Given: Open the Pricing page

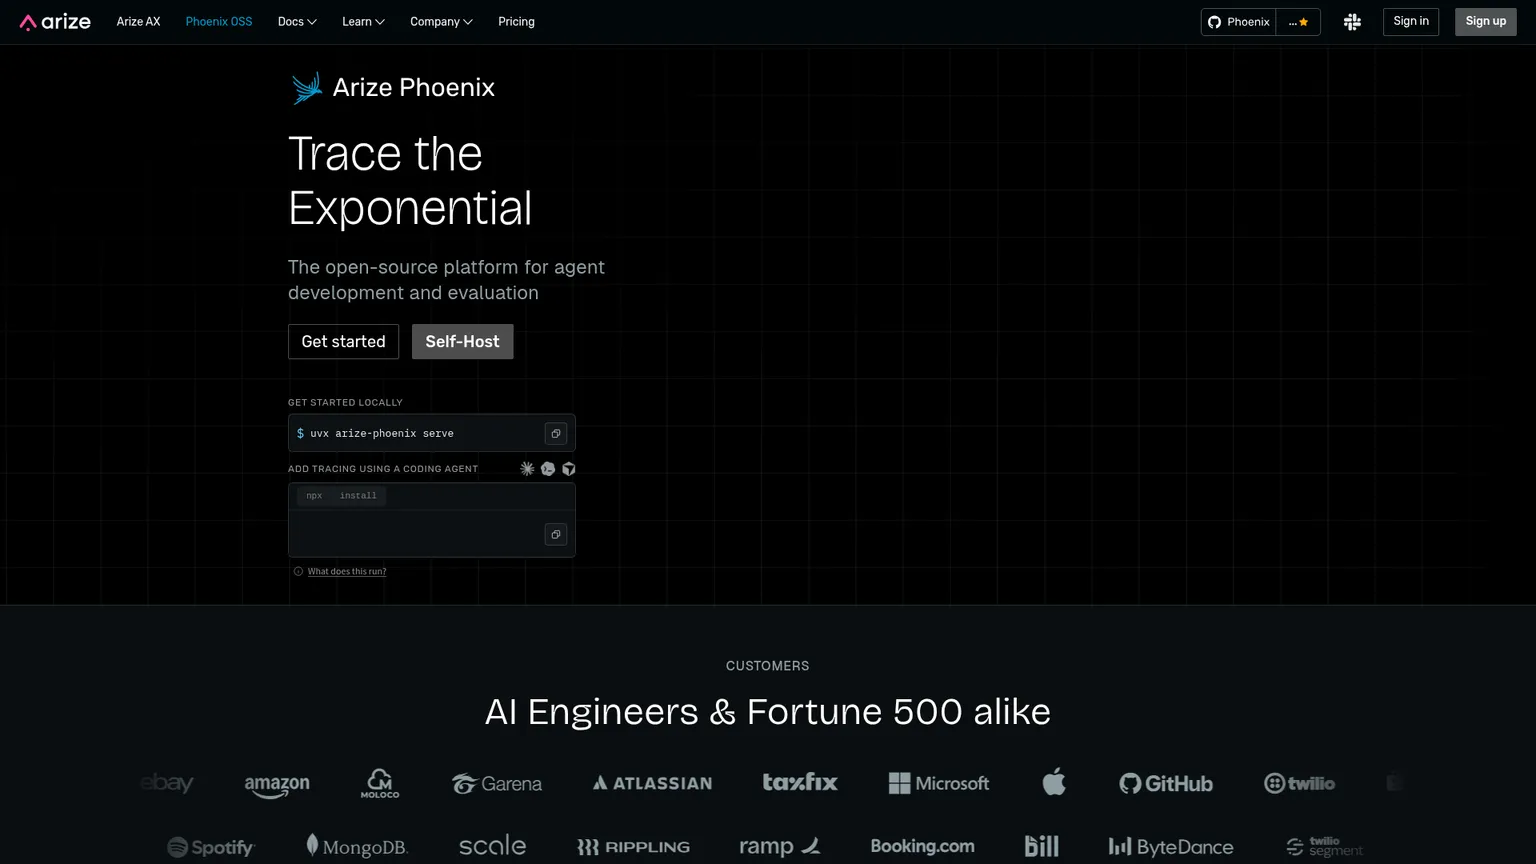Looking at the screenshot, I should (x=516, y=22).
